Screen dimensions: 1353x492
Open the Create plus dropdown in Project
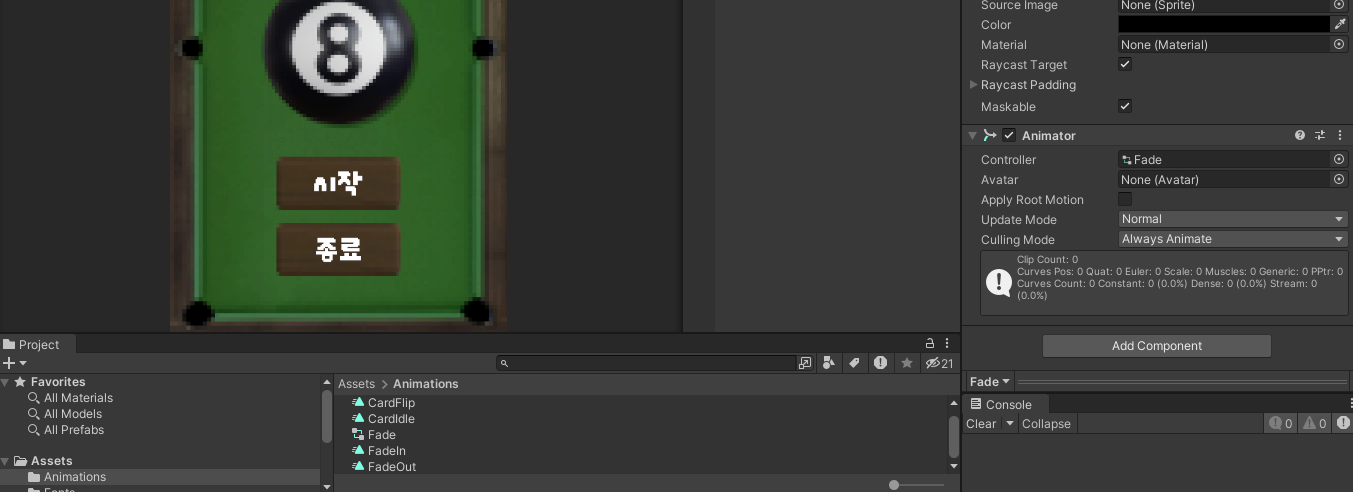pos(14,363)
